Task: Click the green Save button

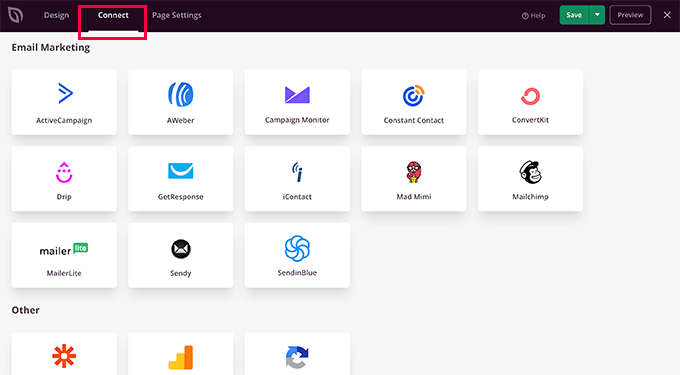Action: coord(574,15)
